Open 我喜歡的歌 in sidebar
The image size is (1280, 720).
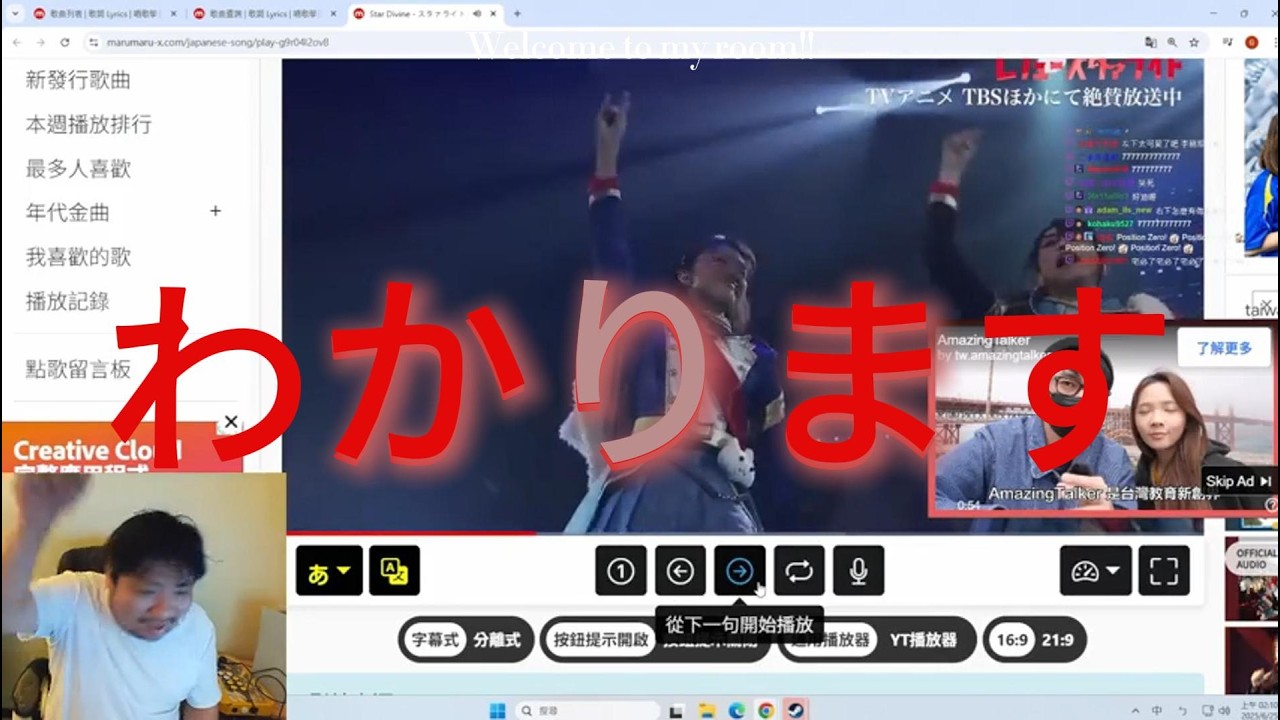click(78, 256)
